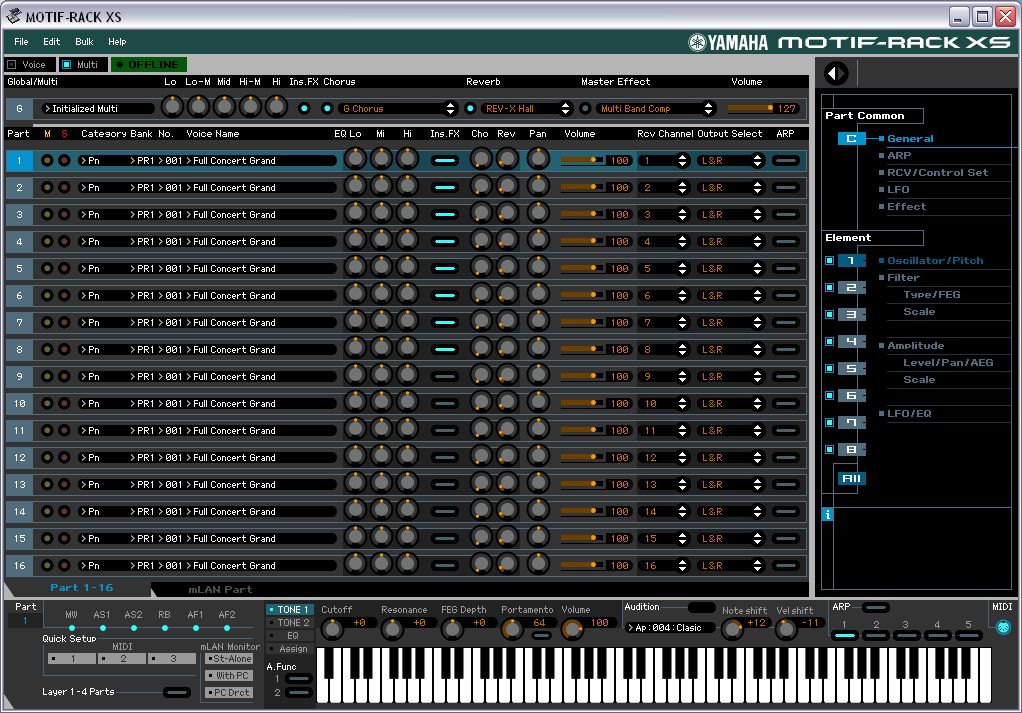
Task: Click the All elements button
Action: [851, 478]
